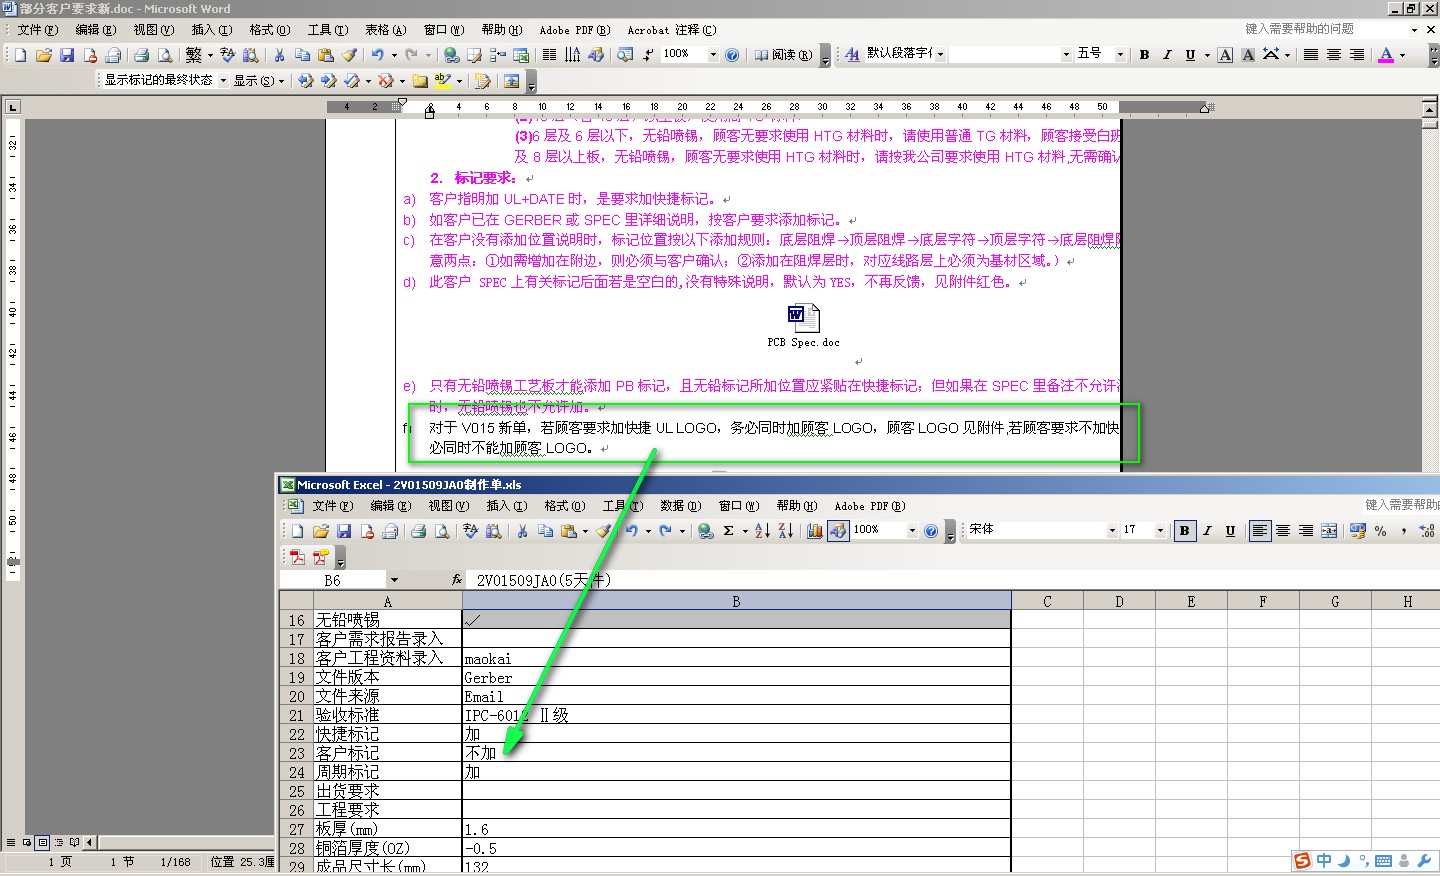
Task: Click the Print icon in Word toolbar
Action: (141, 55)
